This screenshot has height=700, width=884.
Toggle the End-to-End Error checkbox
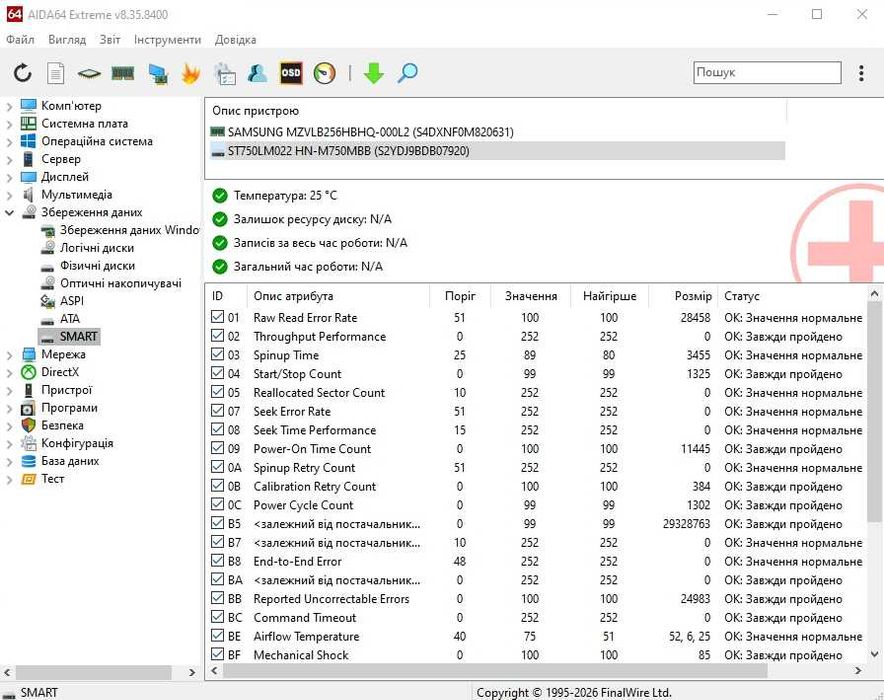(x=218, y=561)
